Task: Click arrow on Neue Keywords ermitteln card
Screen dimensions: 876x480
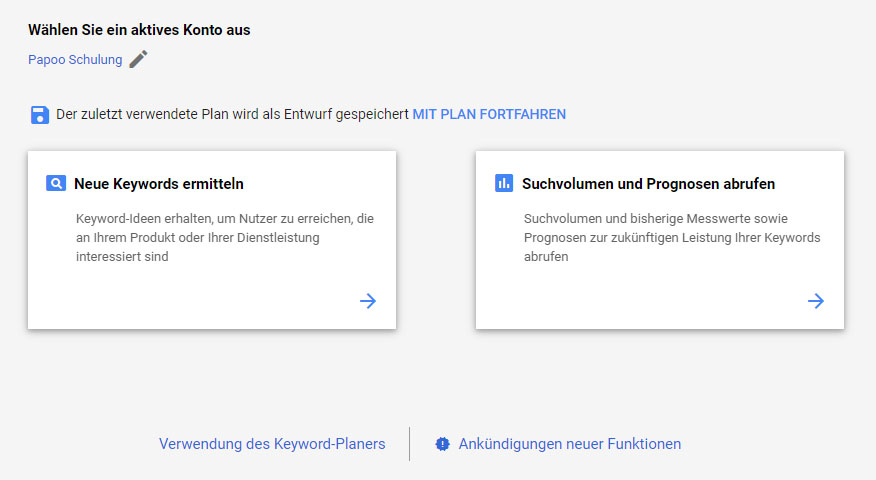Action: 368,301
